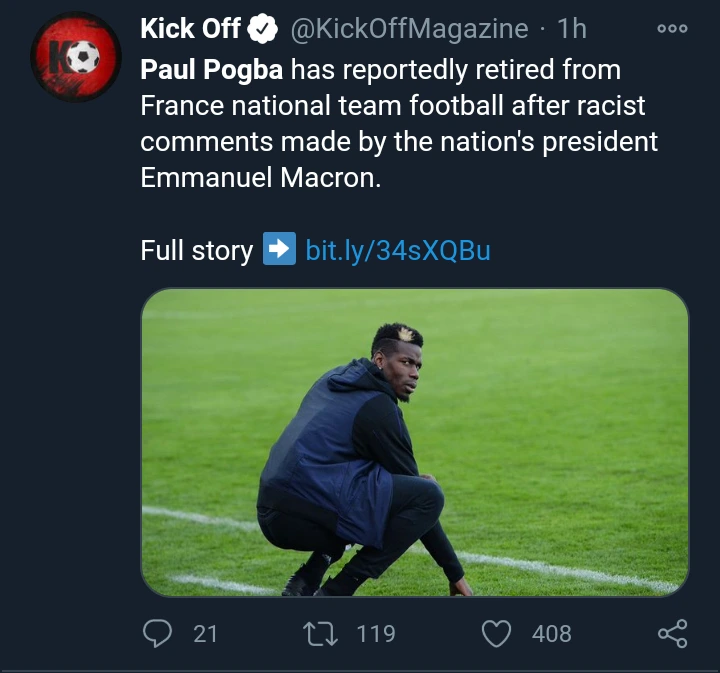The height and width of the screenshot is (673, 720).
Task: Click the "Full story" text
Action: click(196, 249)
